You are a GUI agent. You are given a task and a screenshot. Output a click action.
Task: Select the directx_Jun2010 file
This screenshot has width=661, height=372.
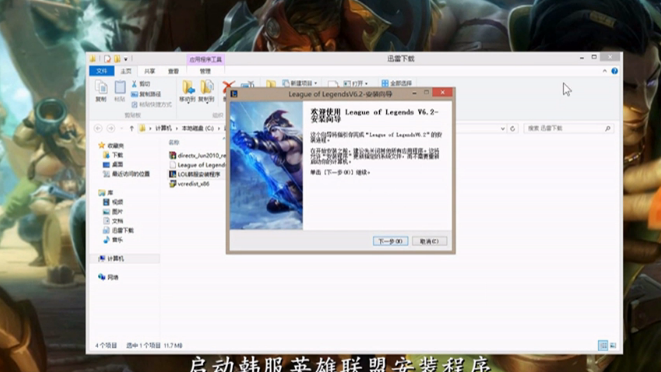[197, 155]
